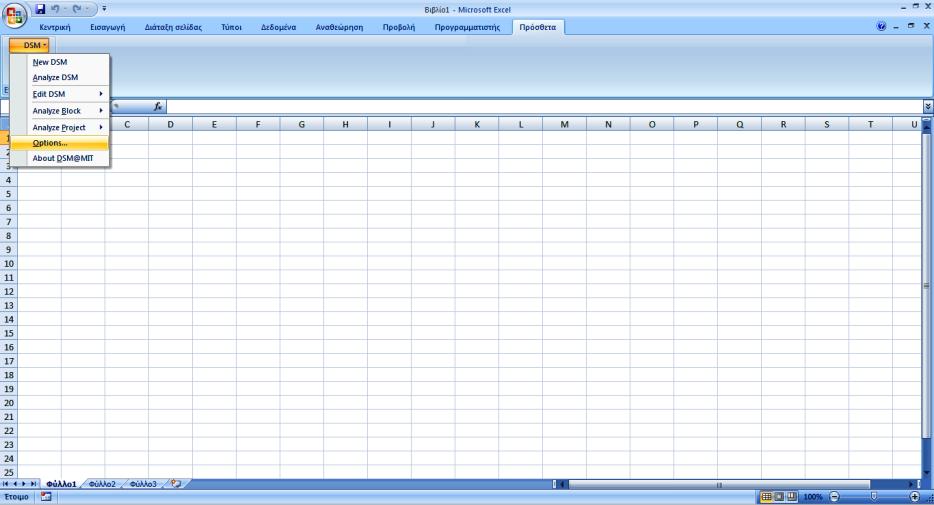Open Customize Quick Access Toolbar arrow

(104, 9)
